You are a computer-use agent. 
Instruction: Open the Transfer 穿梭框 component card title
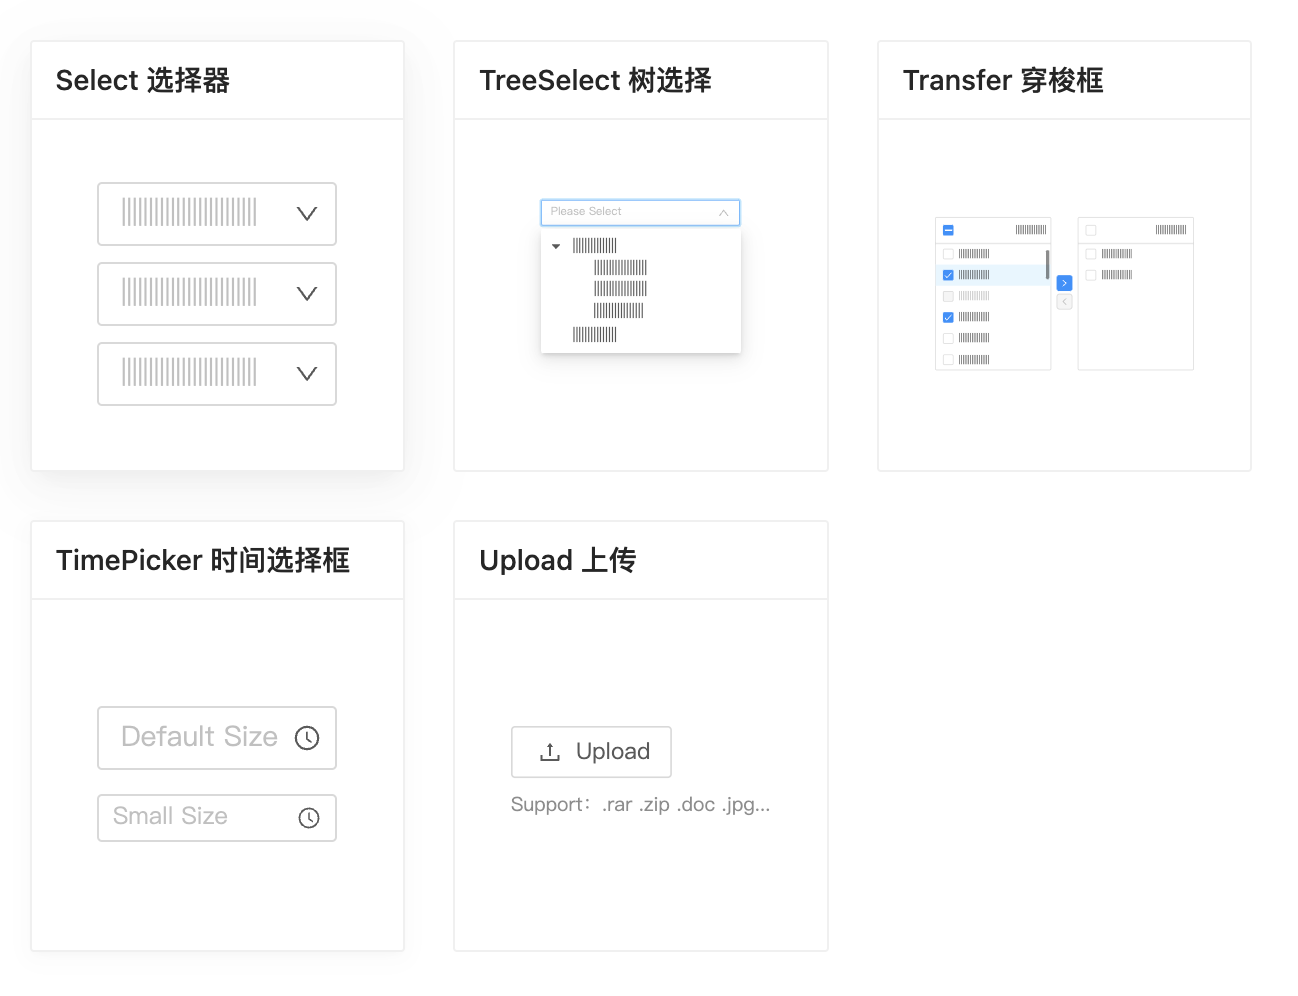(x=1003, y=80)
